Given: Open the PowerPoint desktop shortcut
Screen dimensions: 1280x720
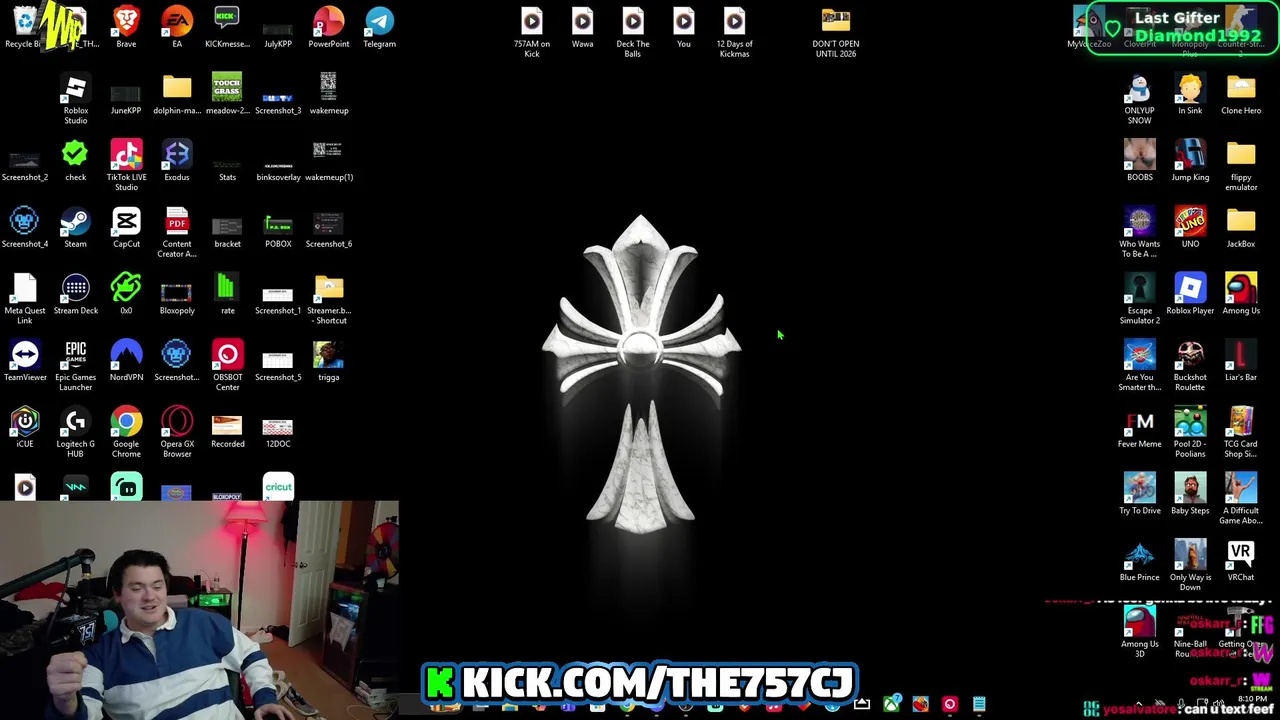Looking at the screenshot, I should tap(329, 27).
